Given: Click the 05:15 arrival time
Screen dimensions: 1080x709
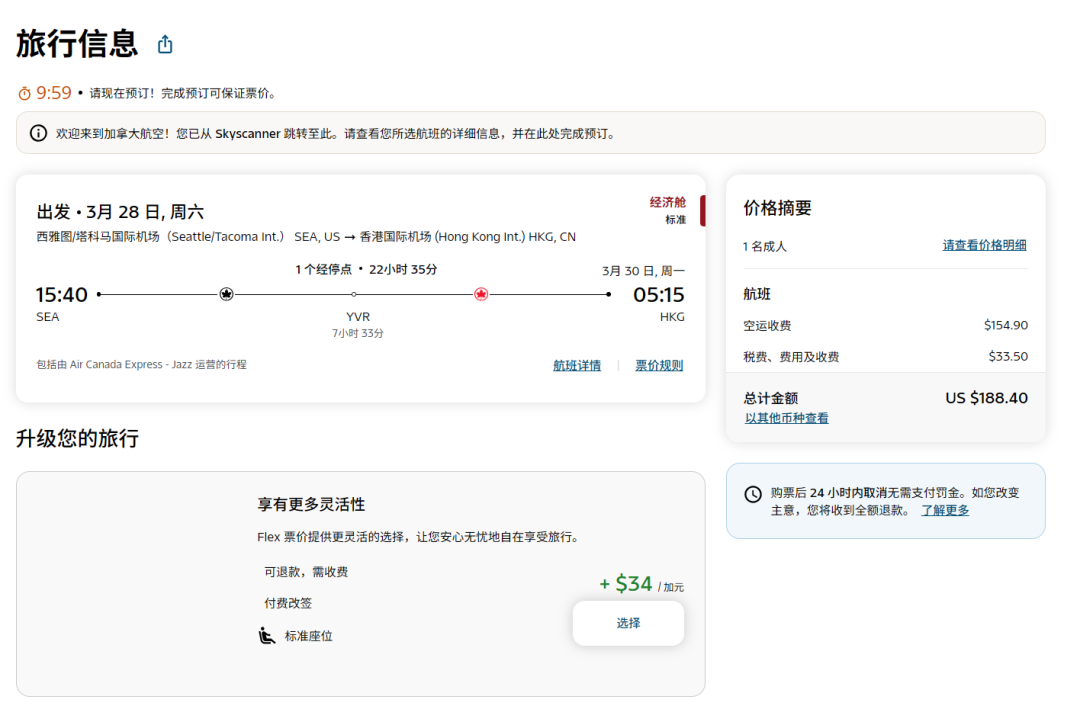Looking at the screenshot, I should [x=658, y=295].
